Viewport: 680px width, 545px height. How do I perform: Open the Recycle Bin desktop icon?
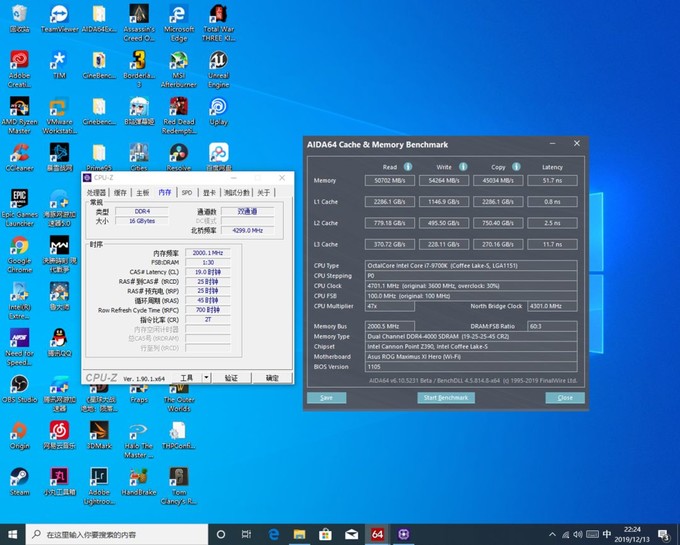pos(20,19)
